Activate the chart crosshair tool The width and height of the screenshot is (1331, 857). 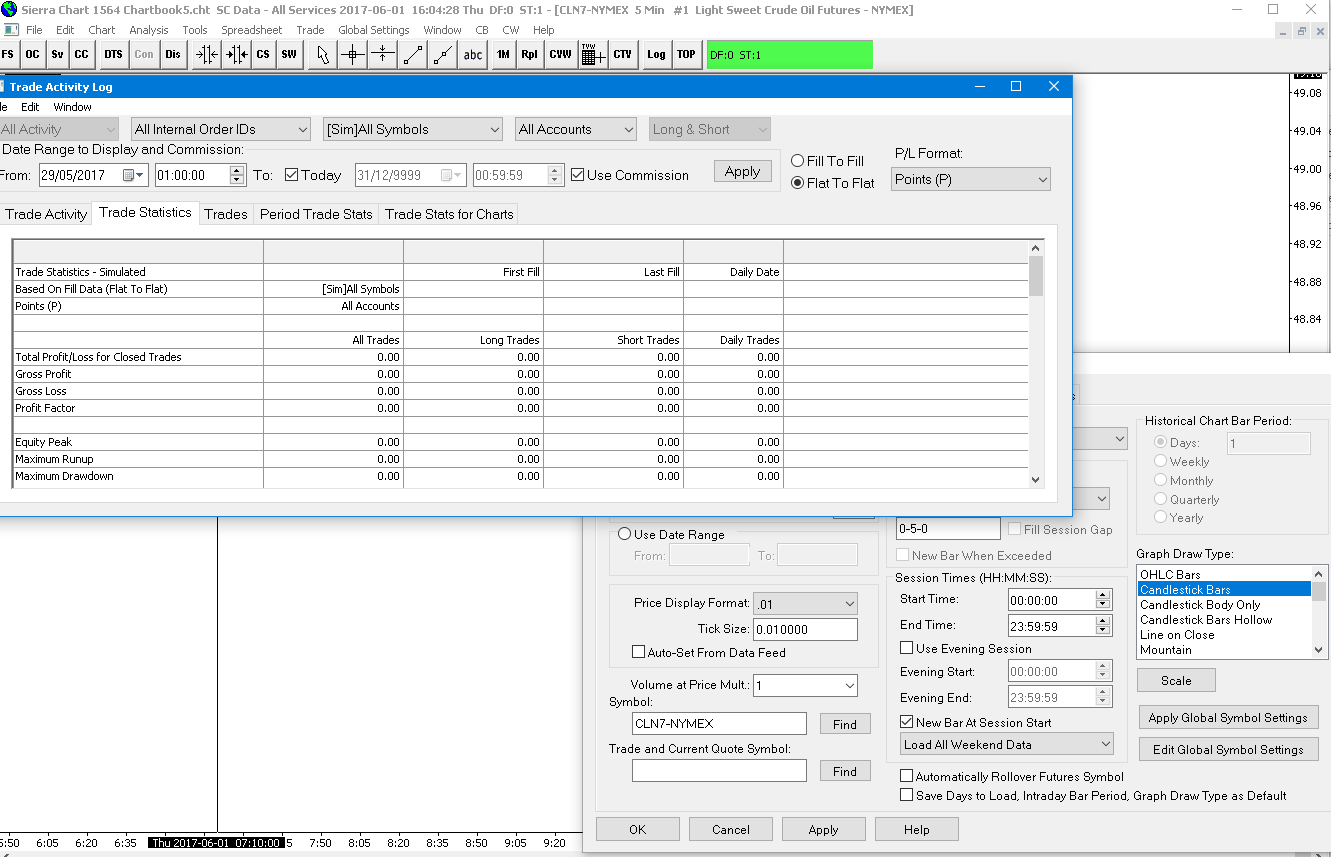[352, 55]
